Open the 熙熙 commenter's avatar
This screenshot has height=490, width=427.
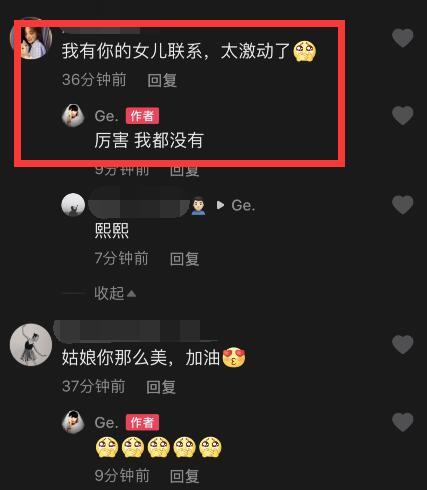click(73, 205)
